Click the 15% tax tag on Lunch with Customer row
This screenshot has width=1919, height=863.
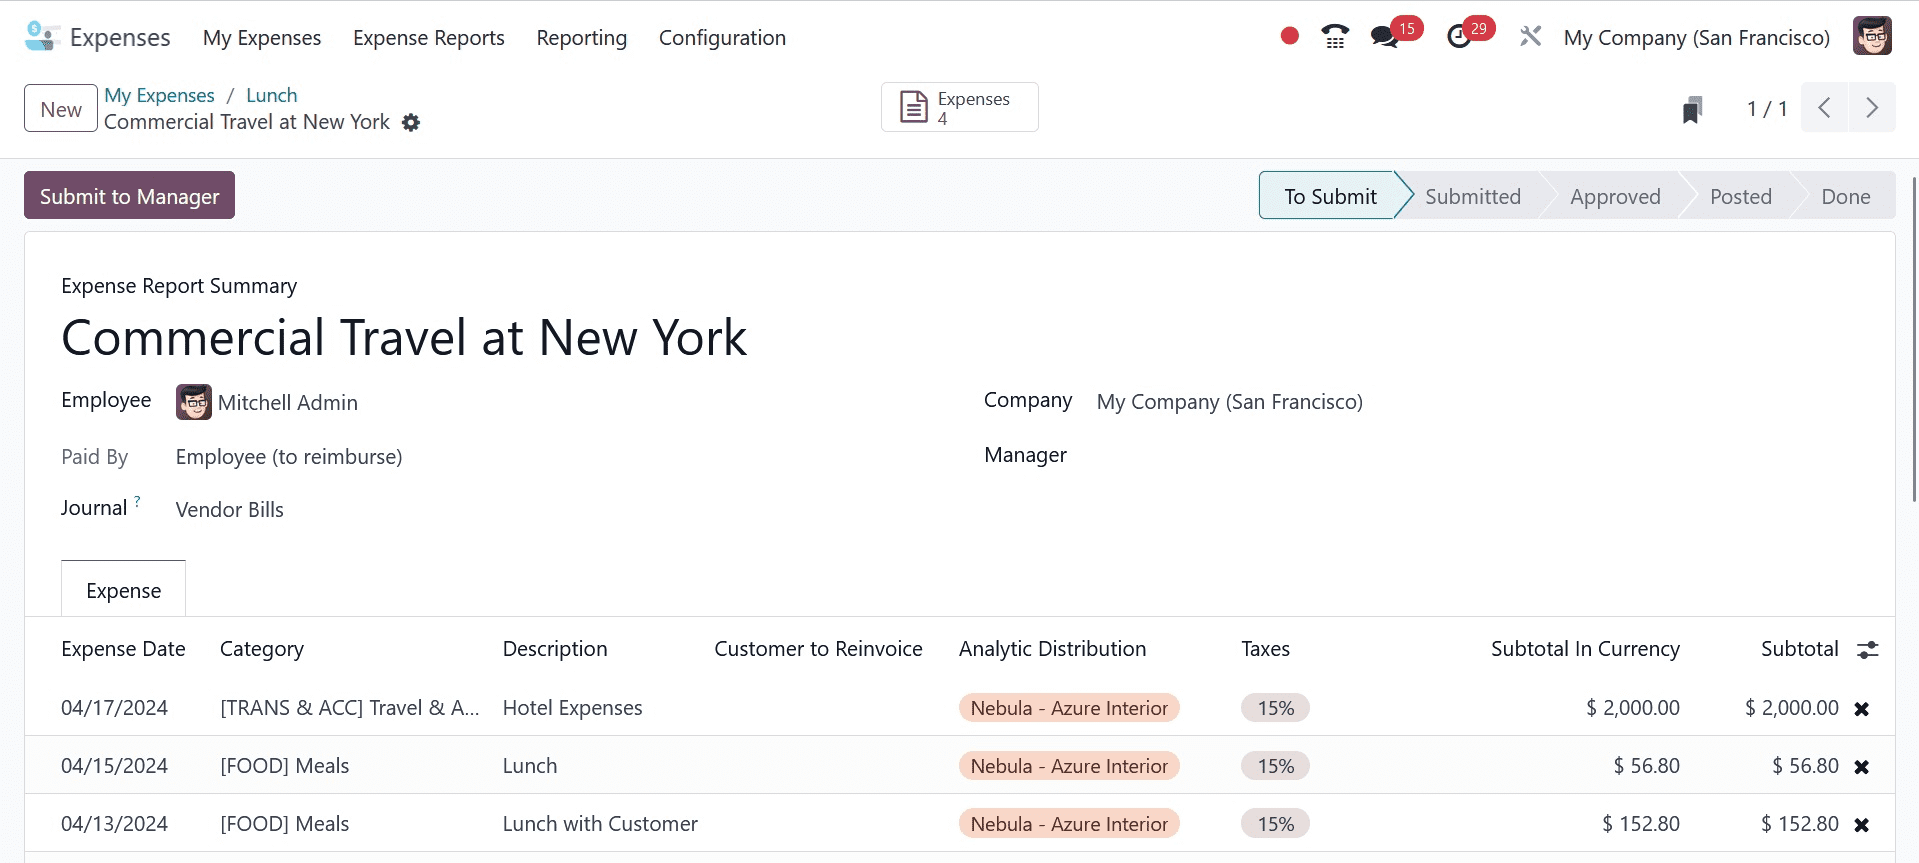click(1276, 824)
